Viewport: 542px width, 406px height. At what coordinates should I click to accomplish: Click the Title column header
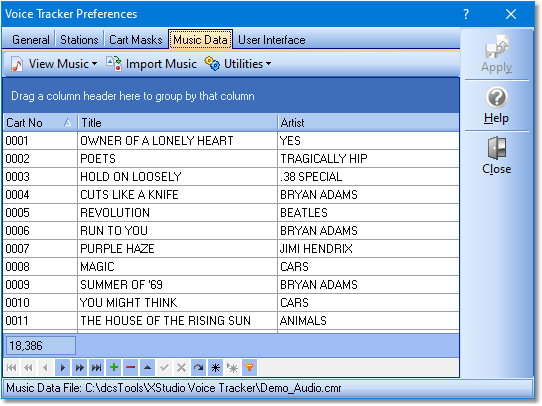(178, 123)
